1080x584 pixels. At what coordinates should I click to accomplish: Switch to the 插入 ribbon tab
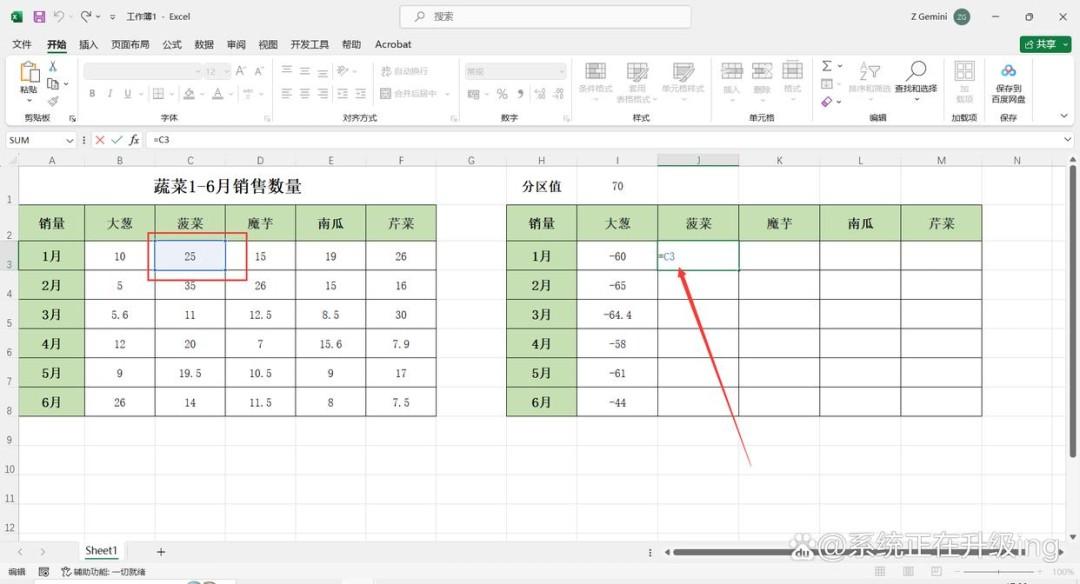(88, 44)
